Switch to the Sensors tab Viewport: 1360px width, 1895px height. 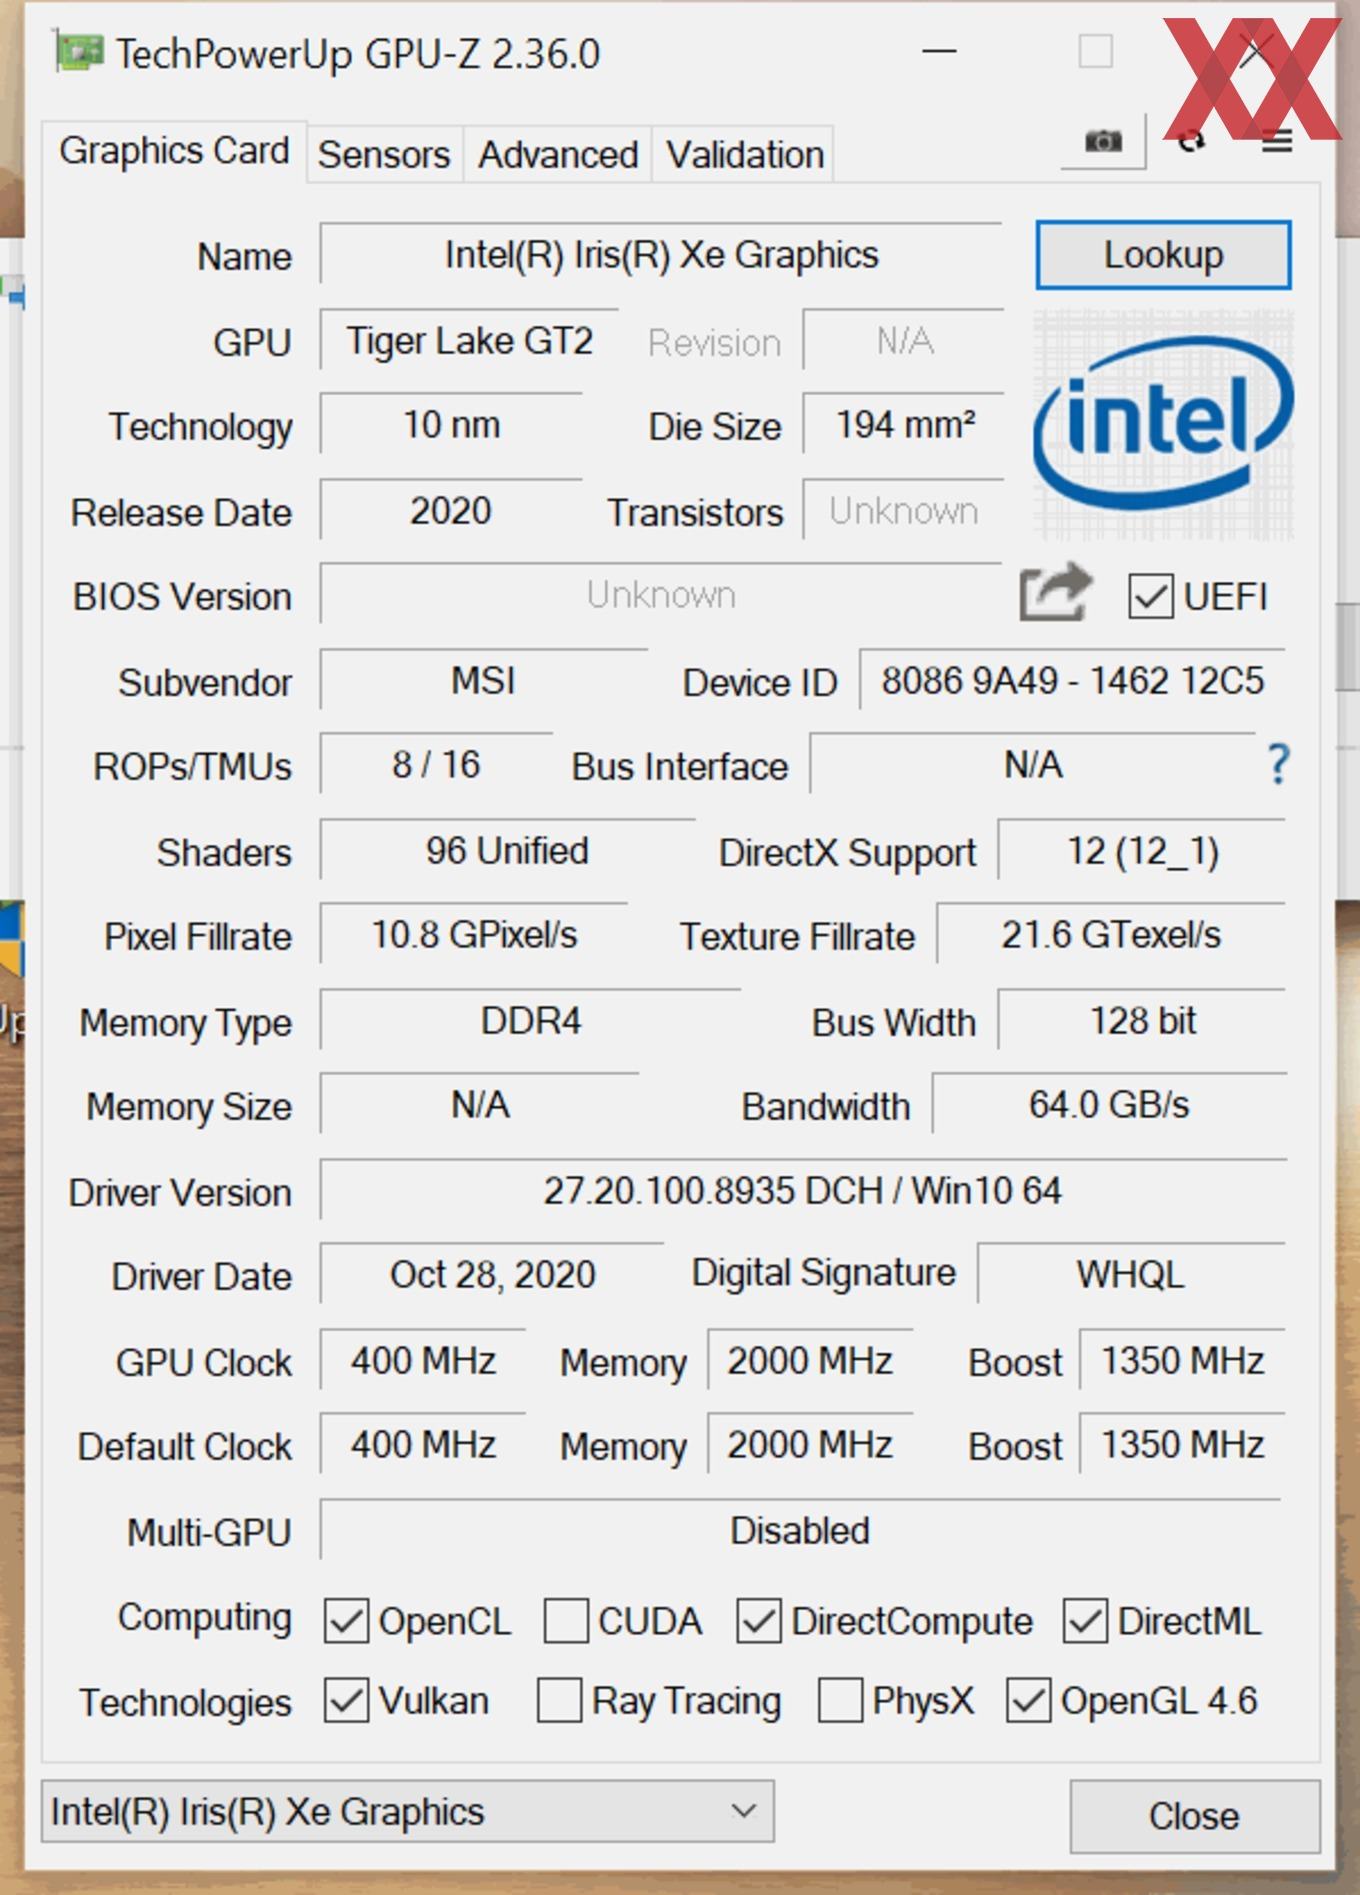[384, 155]
